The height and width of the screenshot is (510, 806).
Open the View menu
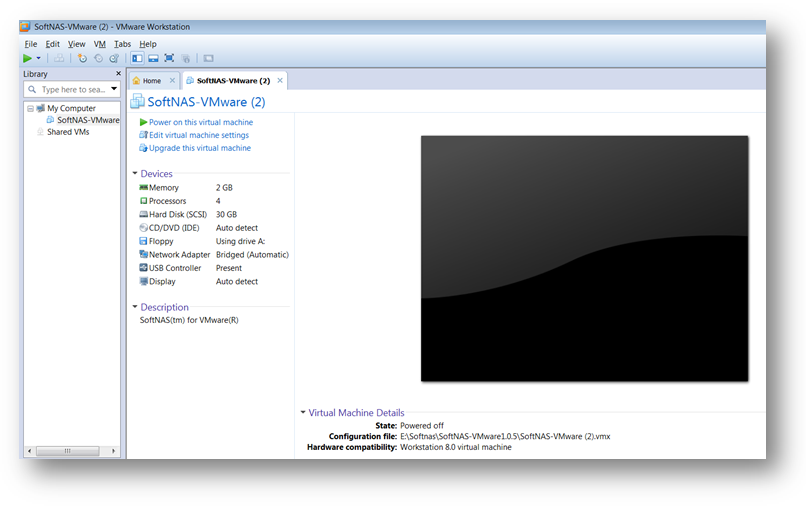point(77,44)
